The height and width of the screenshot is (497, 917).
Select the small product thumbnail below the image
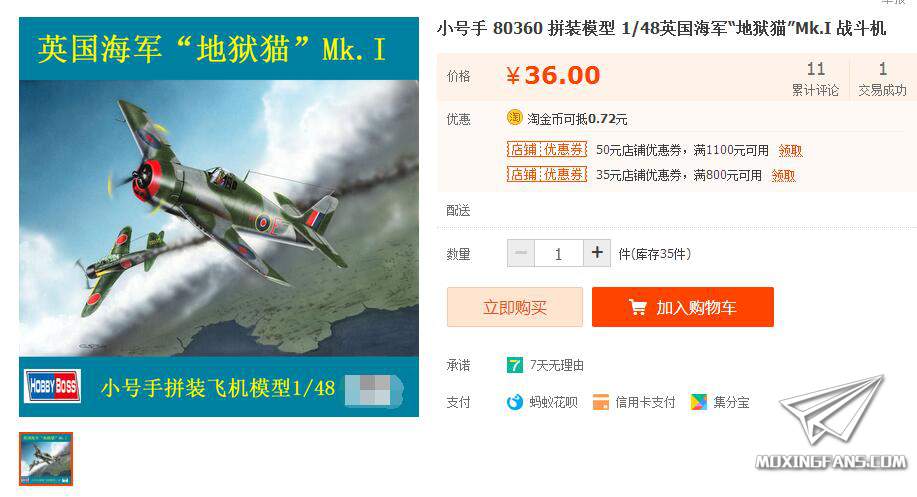[46, 459]
